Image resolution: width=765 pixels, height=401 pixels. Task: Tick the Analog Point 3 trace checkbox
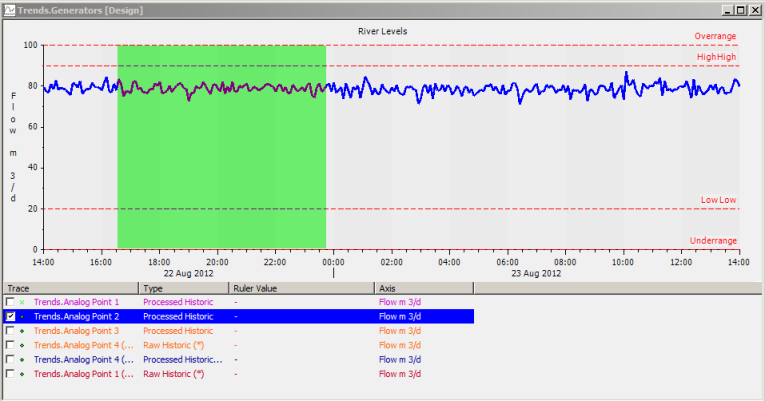click(x=10, y=330)
